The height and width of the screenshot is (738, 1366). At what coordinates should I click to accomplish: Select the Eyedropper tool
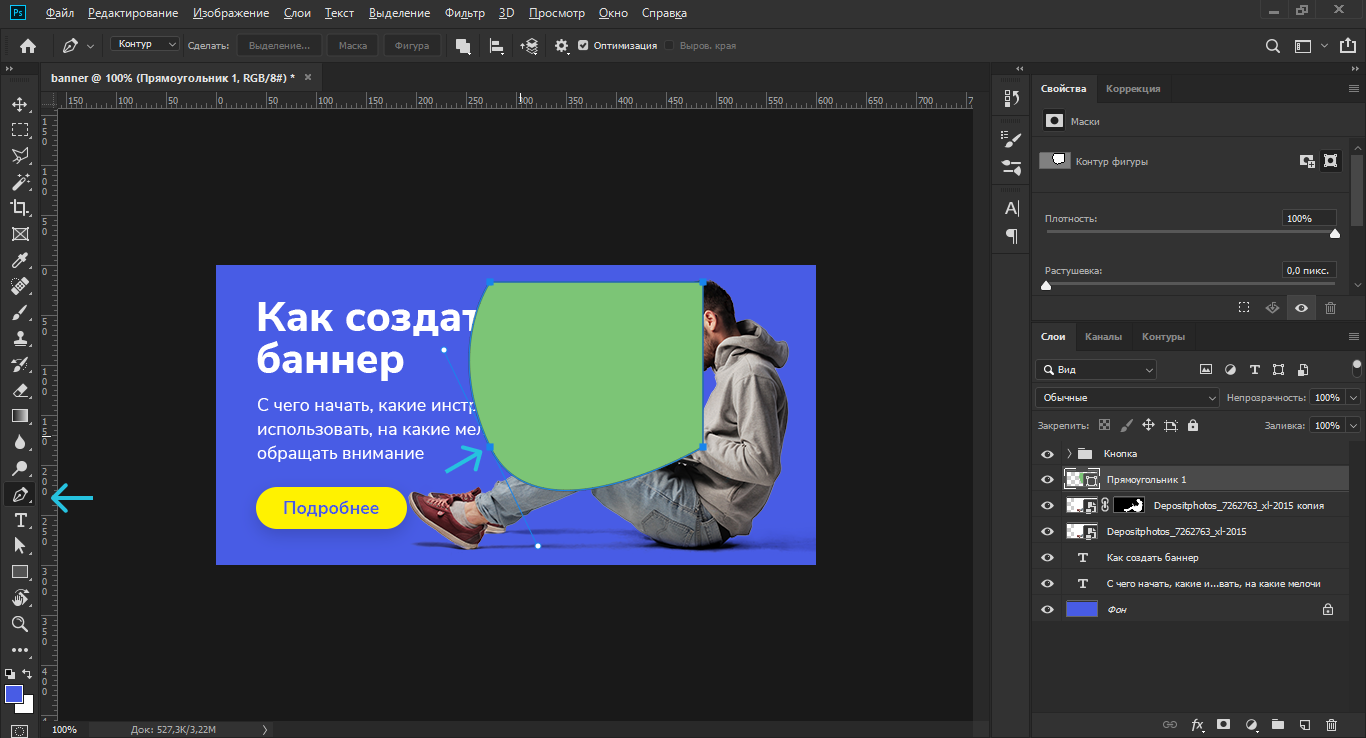[x=20, y=260]
